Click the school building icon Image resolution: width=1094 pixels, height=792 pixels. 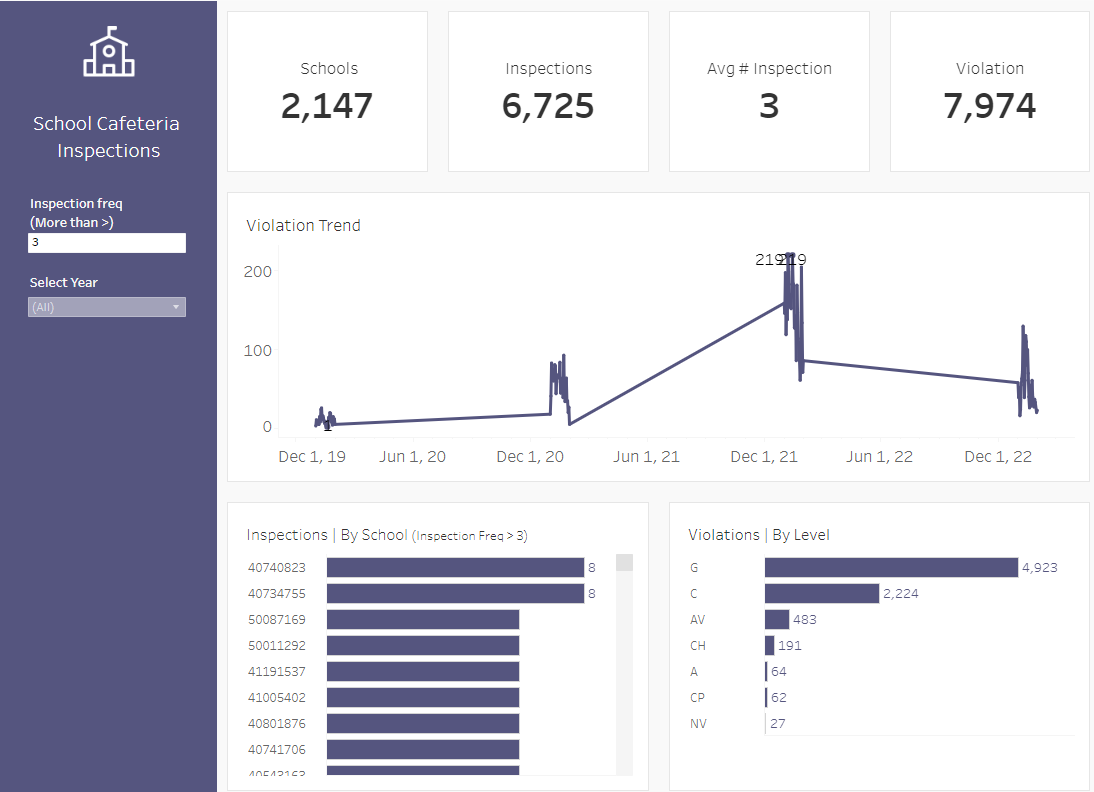[109, 52]
